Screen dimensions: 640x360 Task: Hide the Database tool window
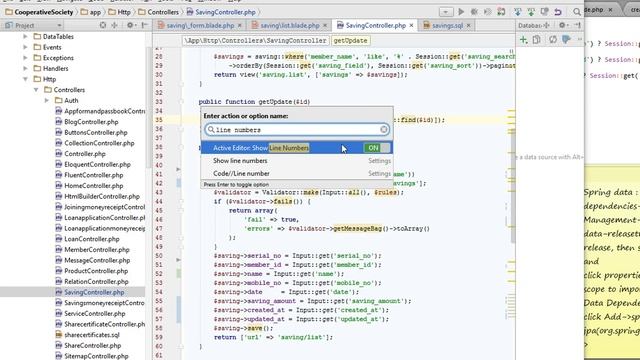[578, 25]
